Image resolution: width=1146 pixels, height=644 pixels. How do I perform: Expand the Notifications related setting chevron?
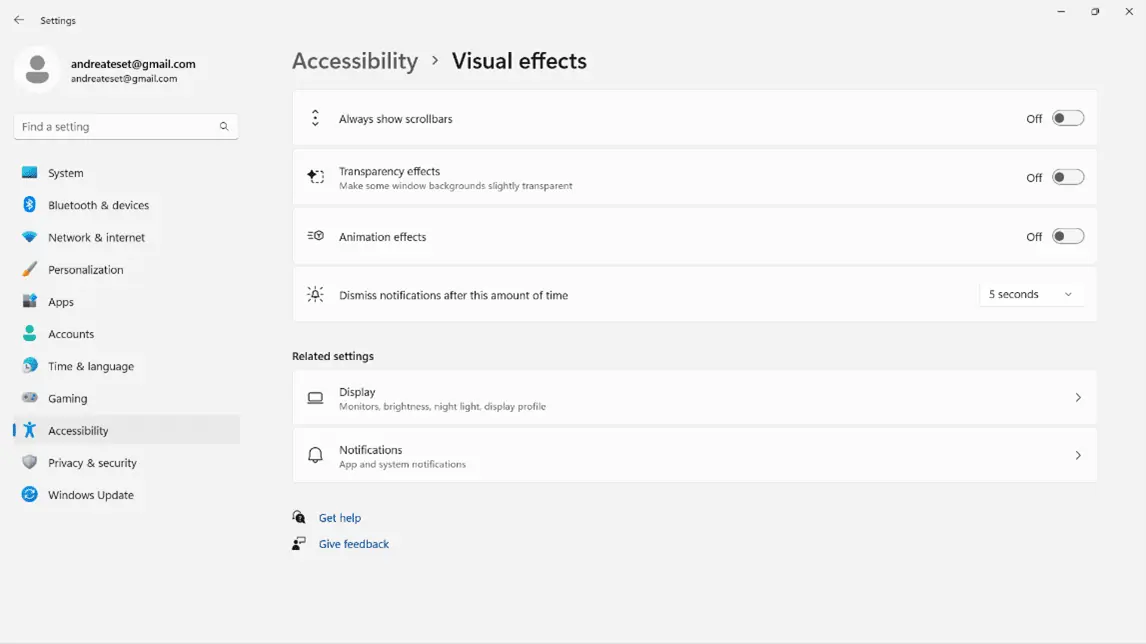[1078, 455]
